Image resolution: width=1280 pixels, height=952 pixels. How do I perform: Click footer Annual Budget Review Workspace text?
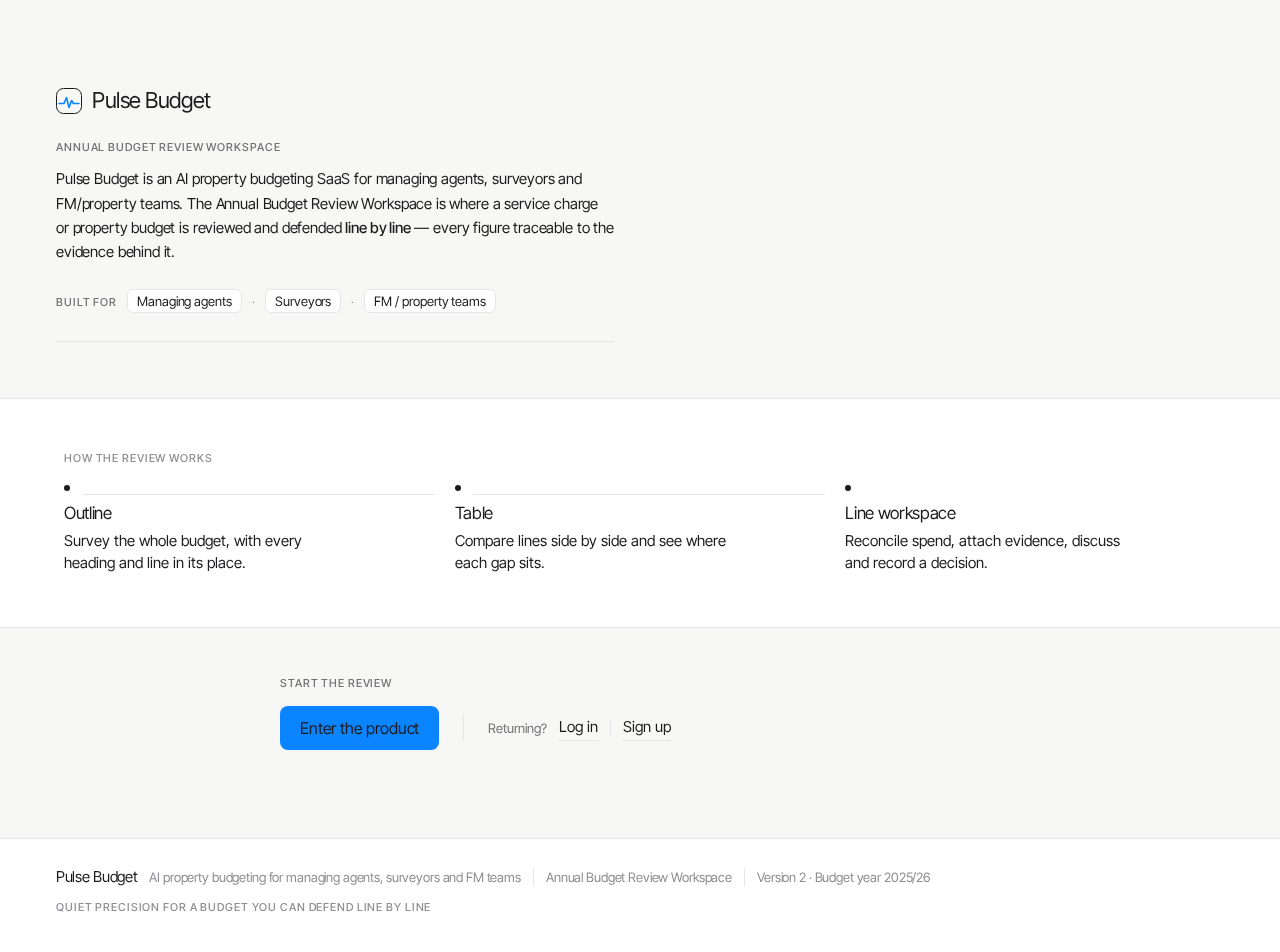click(639, 877)
